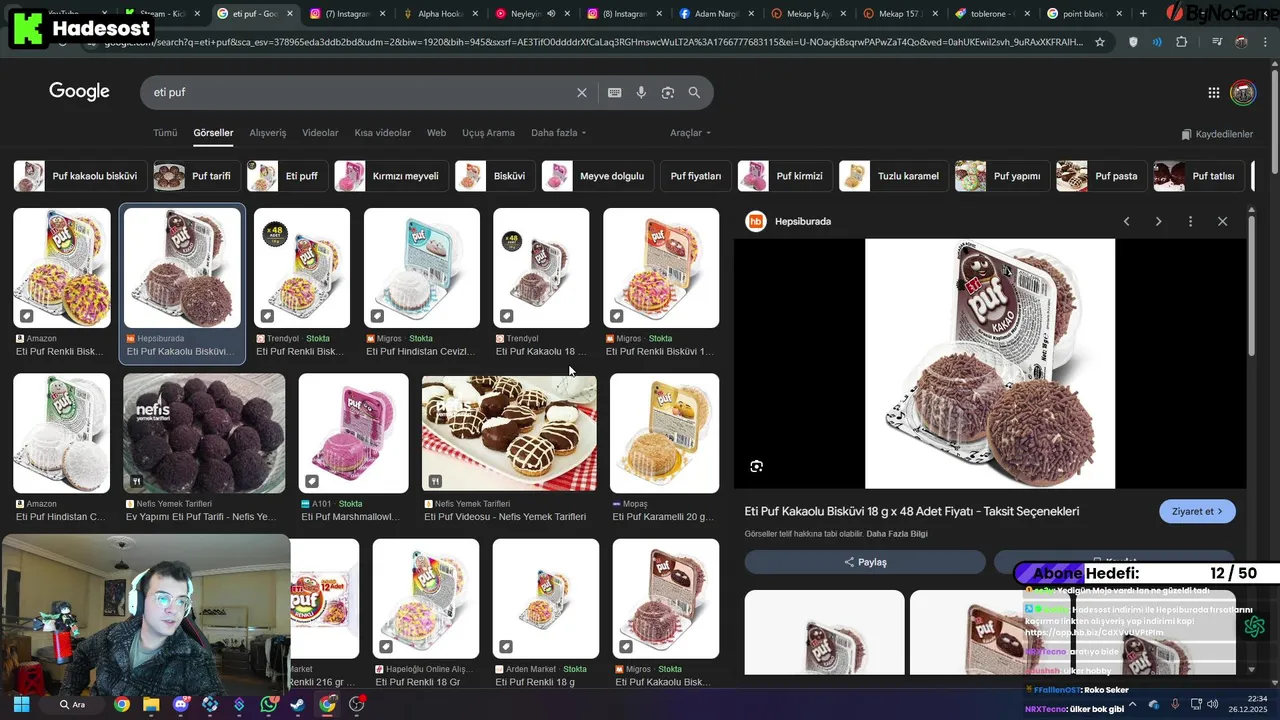
Task: Select the 'Puf tarifi' filter chip
Action: click(196, 176)
